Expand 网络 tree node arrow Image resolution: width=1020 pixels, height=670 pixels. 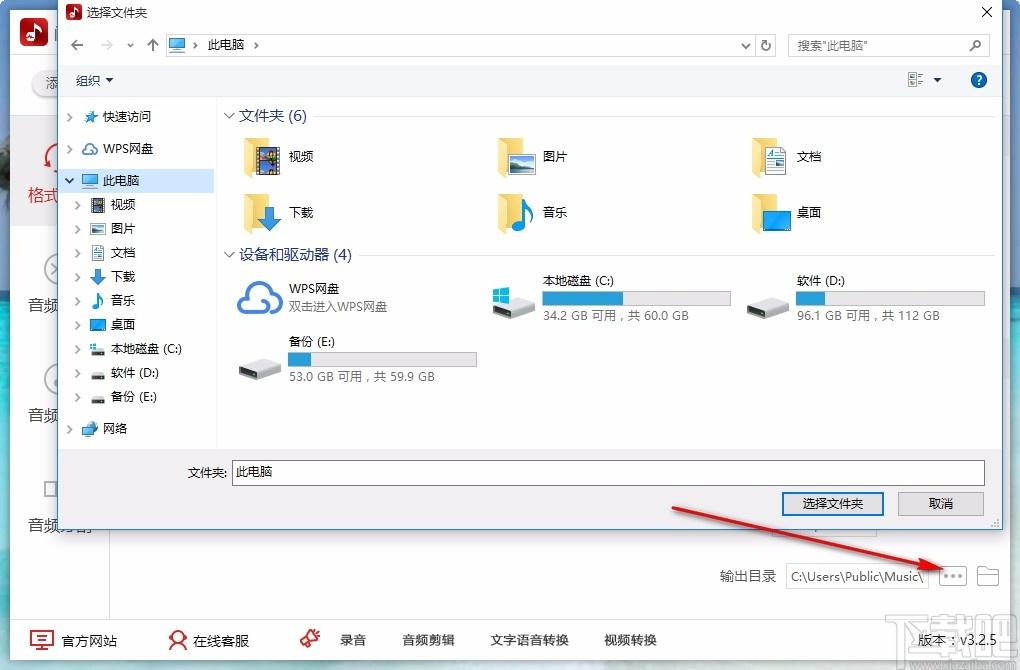70,429
